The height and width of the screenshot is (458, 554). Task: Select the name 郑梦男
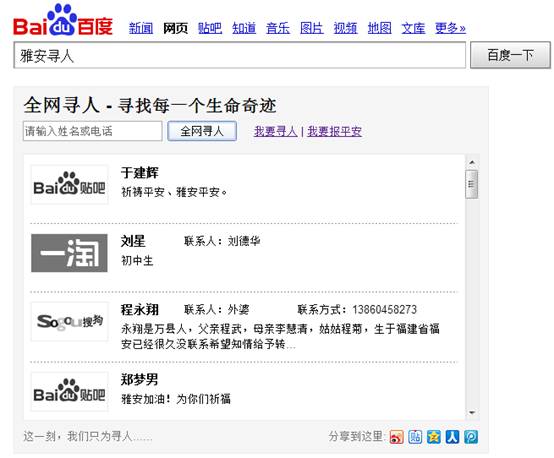[x=140, y=380]
